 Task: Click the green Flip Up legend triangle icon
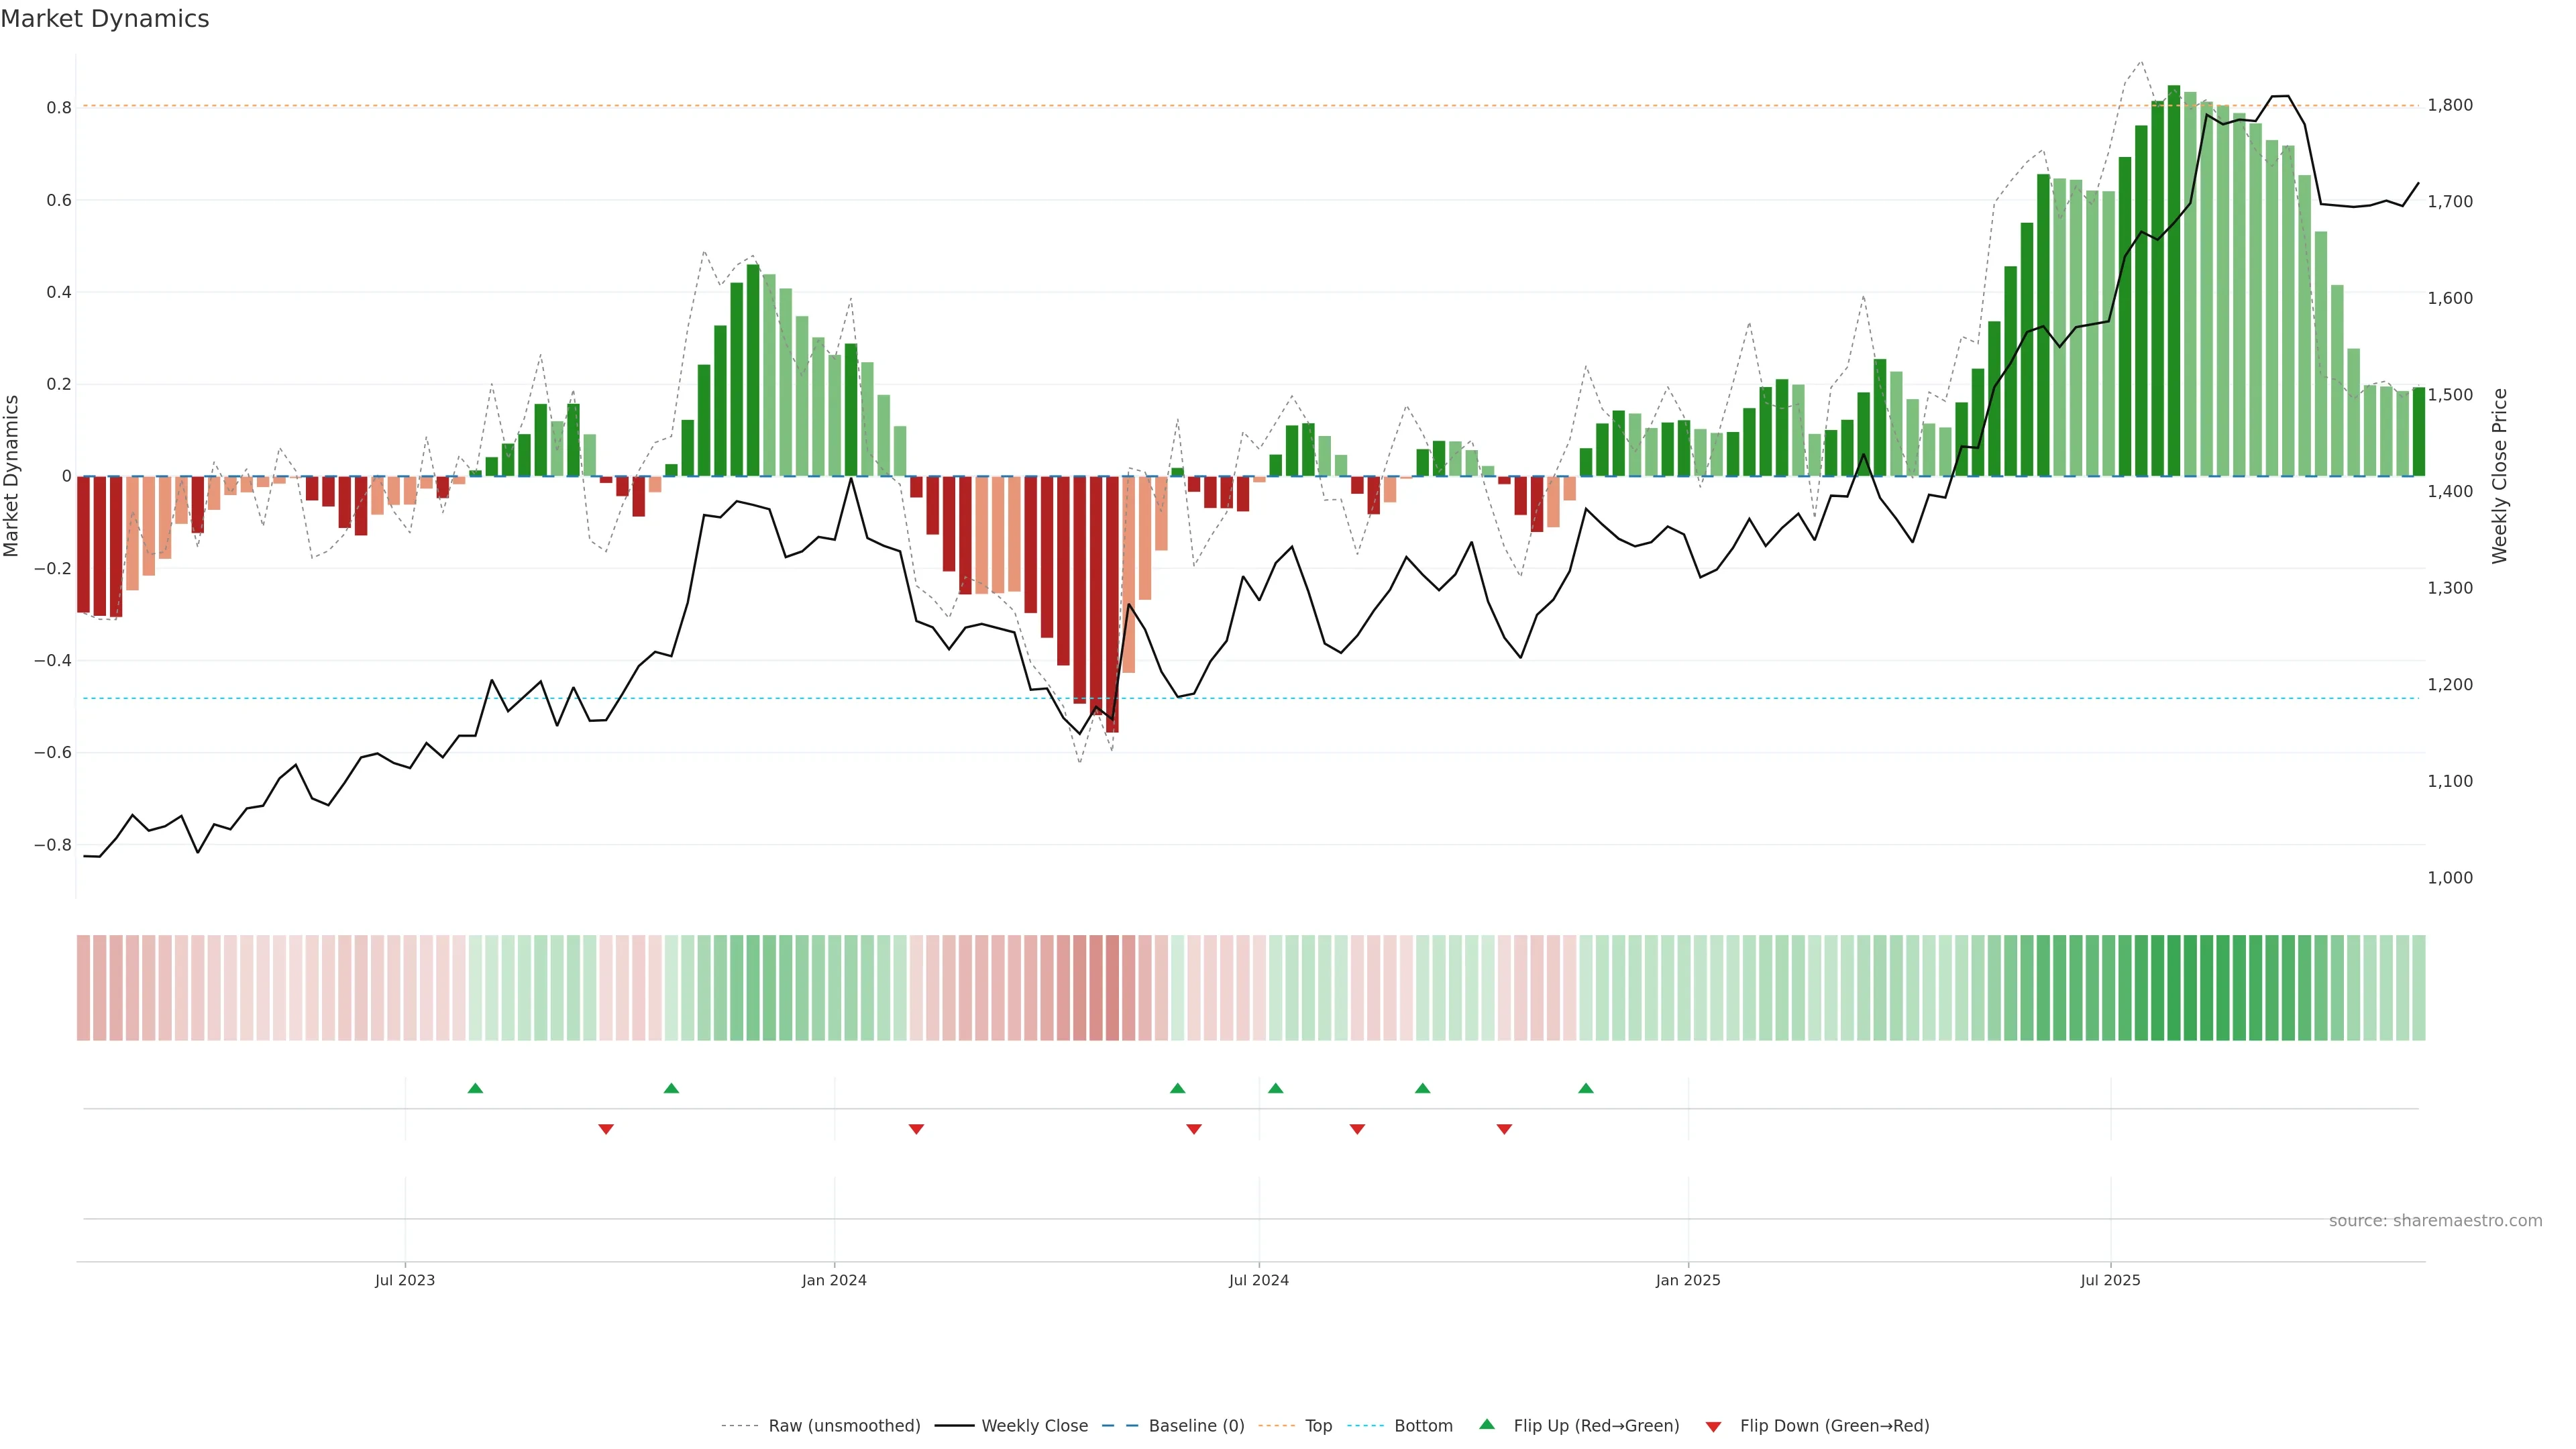coord(1487,1424)
